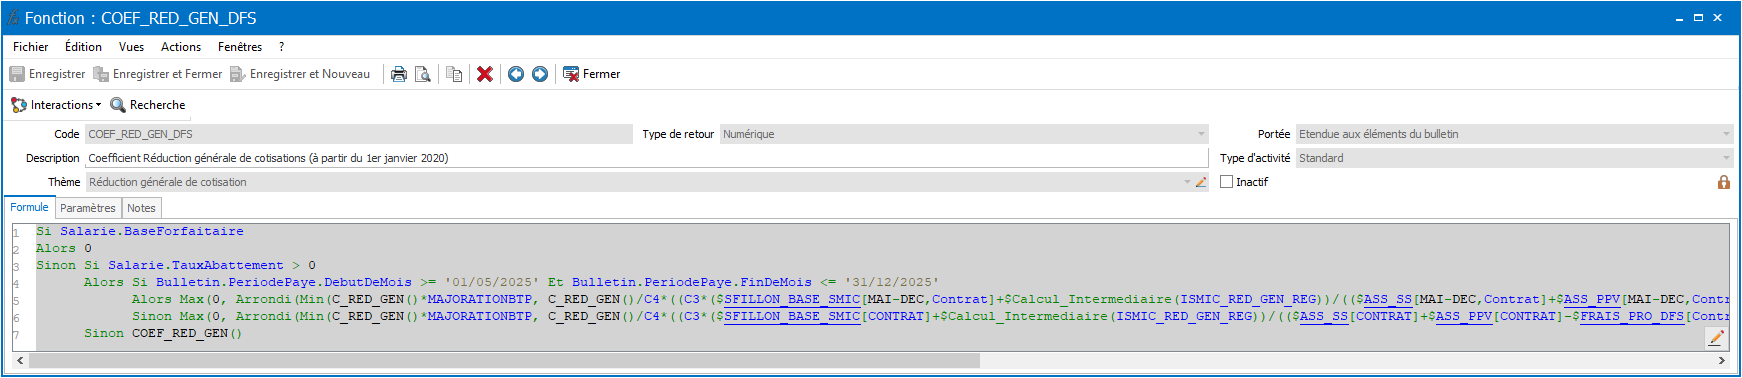The height and width of the screenshot is (378, 1742).
Task: Click Enregistrer et Fermer toolbar button
Action: (158, 74)
